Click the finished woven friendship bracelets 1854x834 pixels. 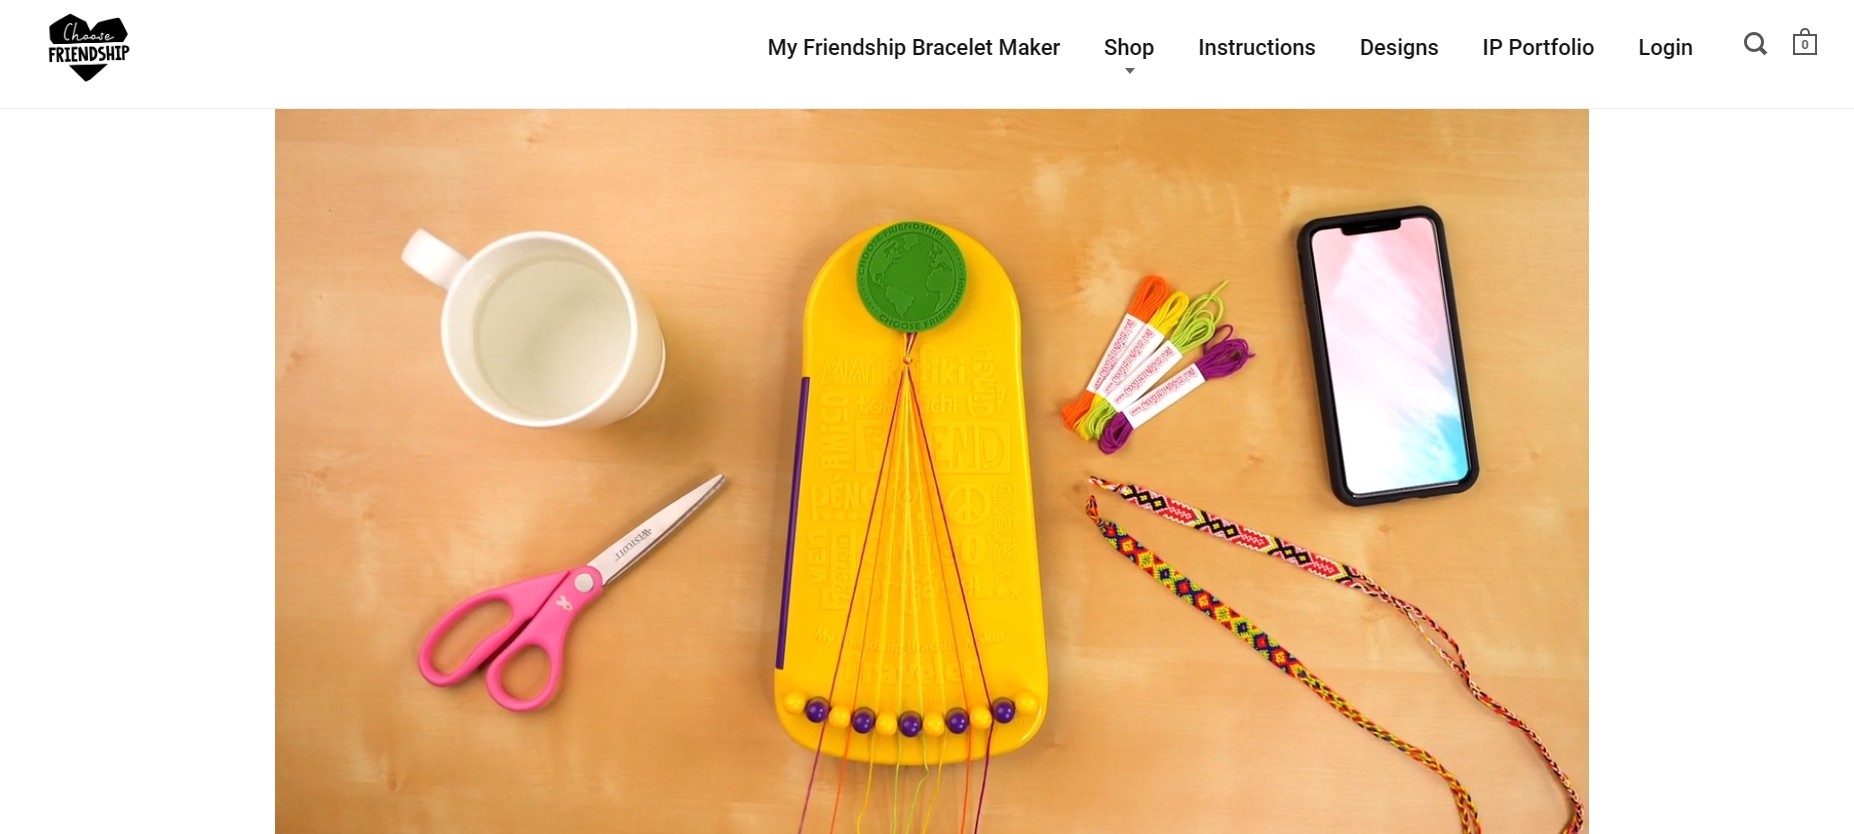[x=1335, y=650]
